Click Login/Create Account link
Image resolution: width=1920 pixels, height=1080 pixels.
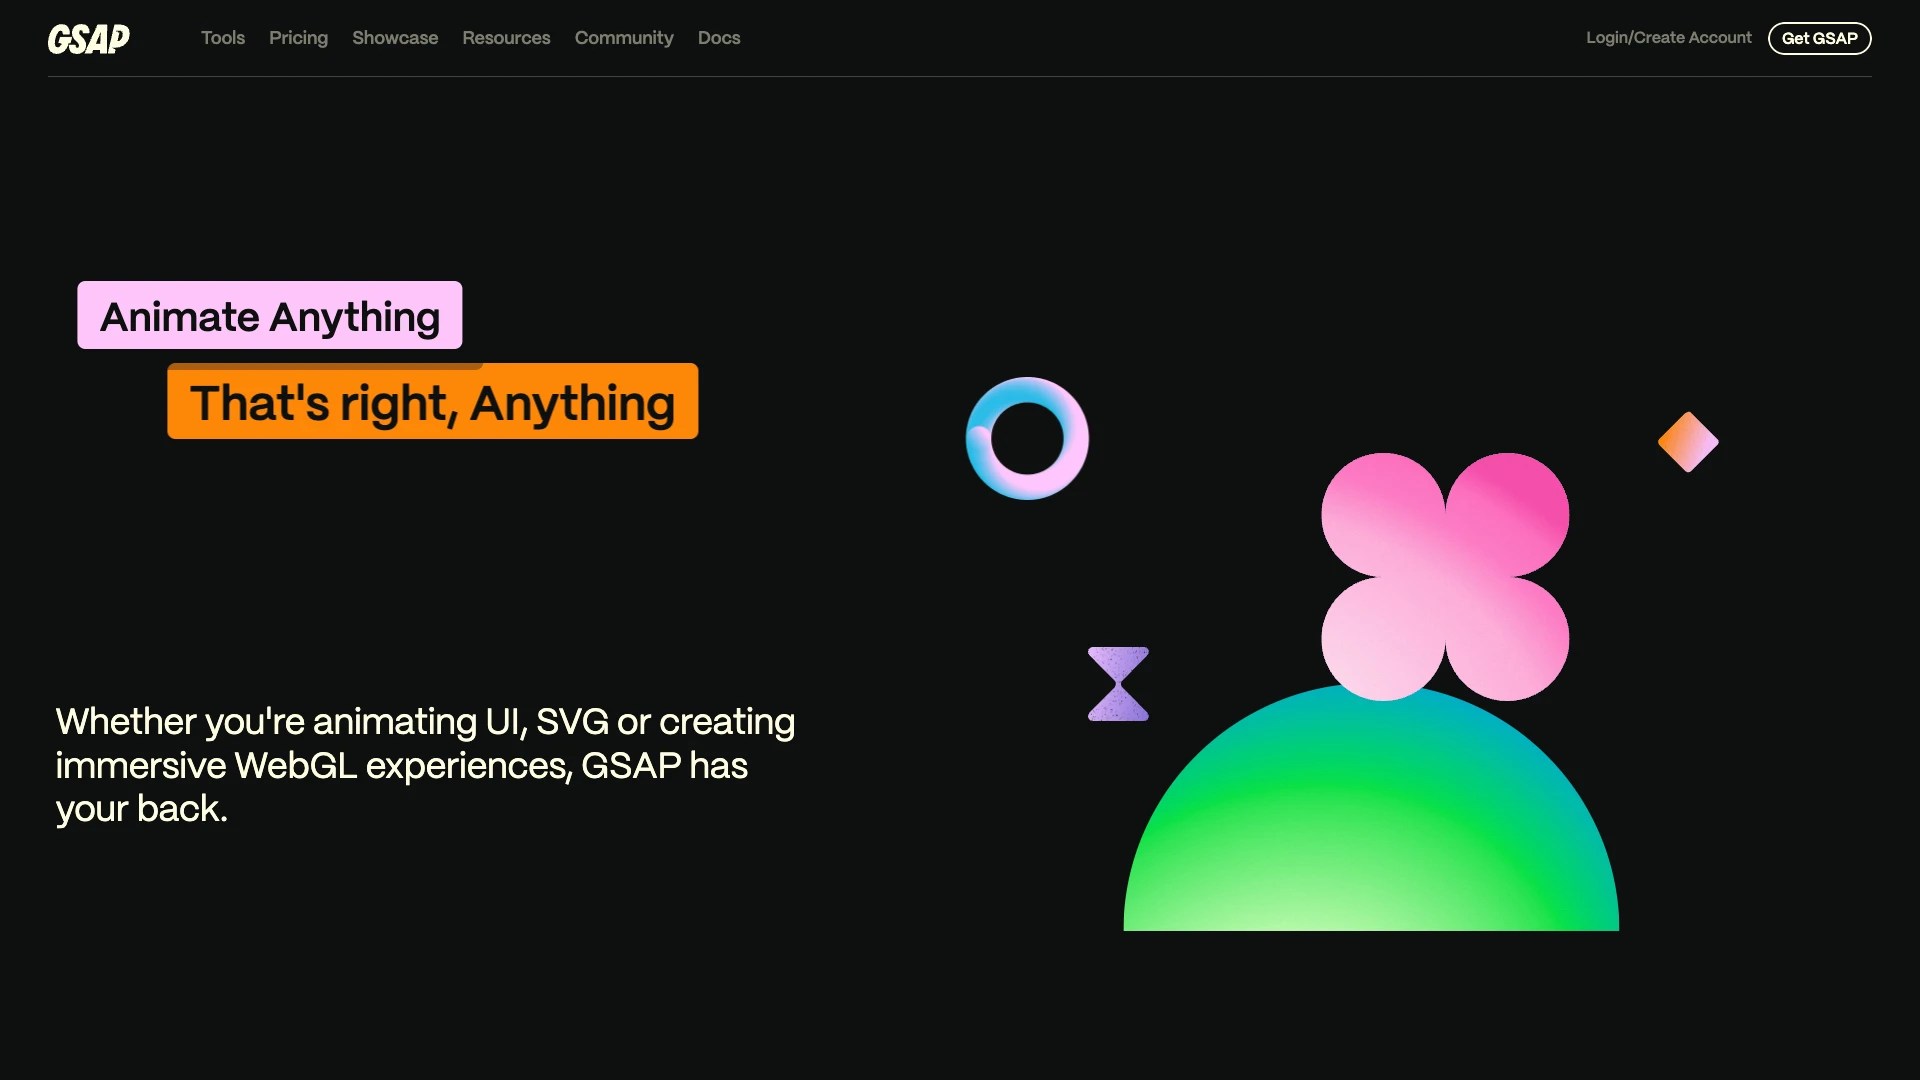[1668, 38]
